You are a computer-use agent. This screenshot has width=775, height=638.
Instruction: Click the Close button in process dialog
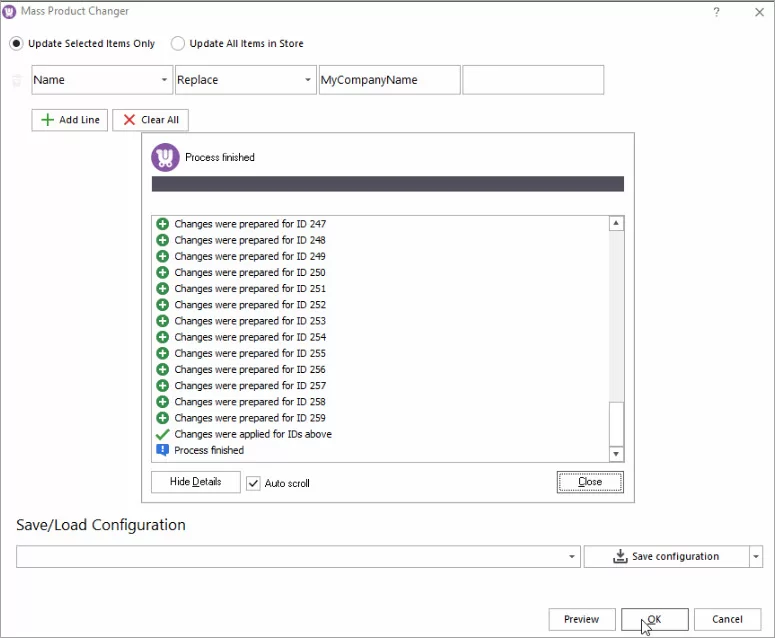point(590,482)
